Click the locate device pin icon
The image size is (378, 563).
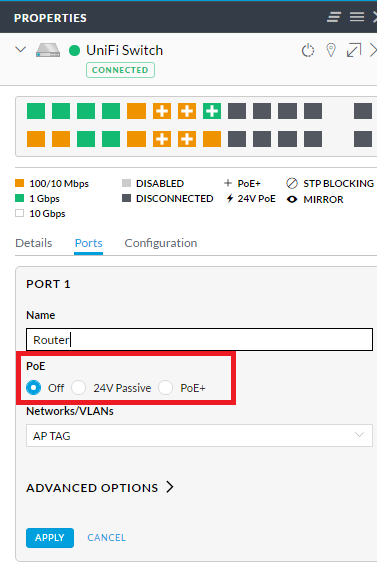tap(331, 50)
